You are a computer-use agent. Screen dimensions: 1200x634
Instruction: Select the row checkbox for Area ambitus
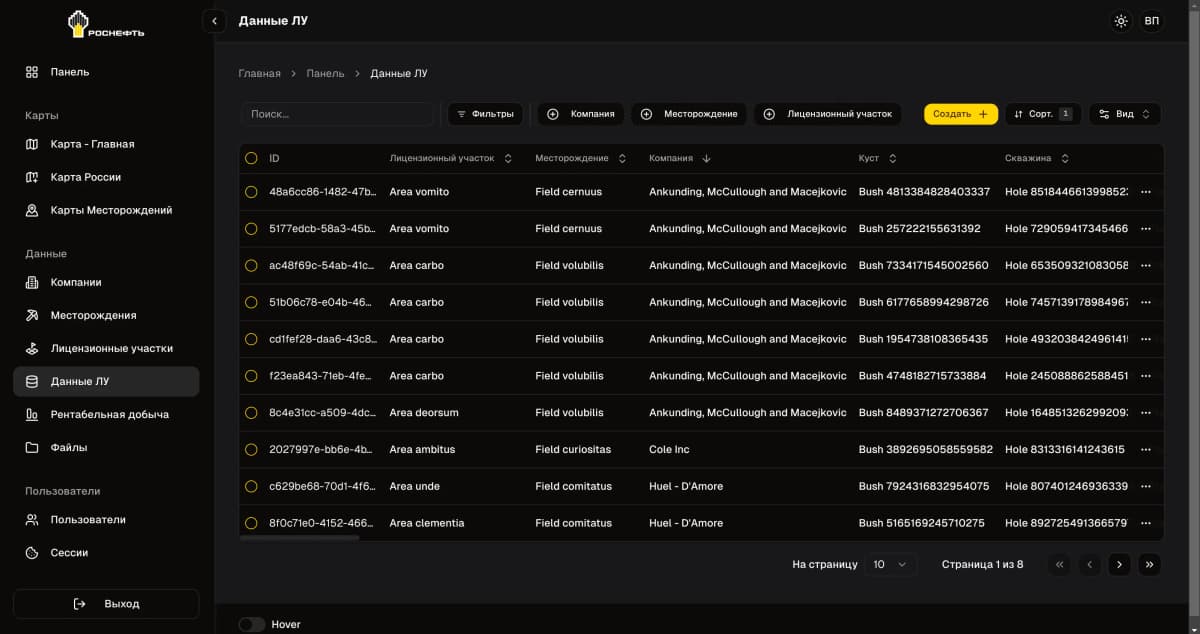[251, 450]
